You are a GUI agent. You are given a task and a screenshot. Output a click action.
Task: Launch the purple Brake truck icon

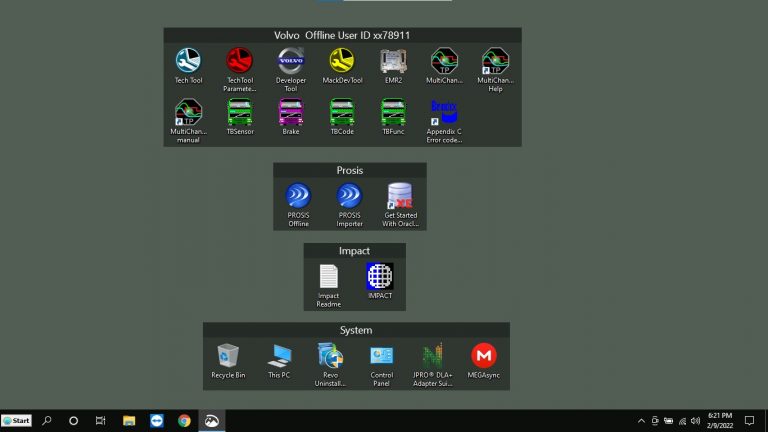click(290, 111)
